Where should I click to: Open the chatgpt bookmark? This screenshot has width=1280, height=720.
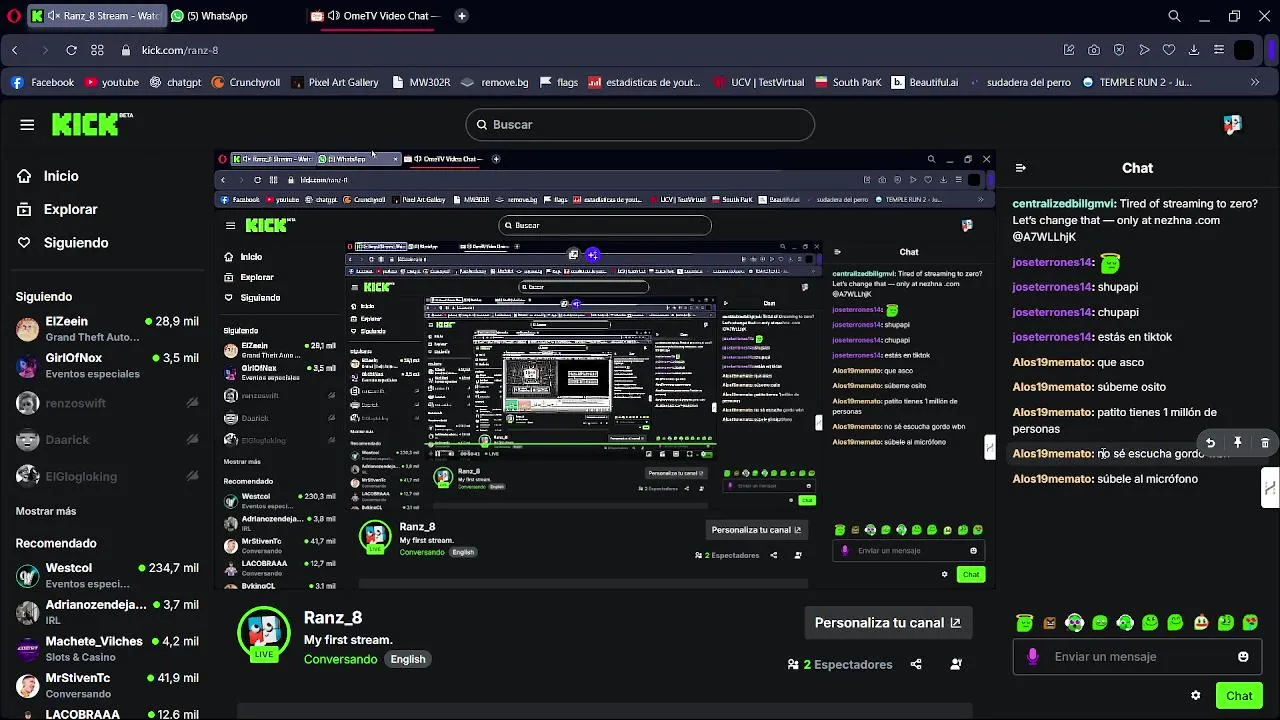coord(176,82)
